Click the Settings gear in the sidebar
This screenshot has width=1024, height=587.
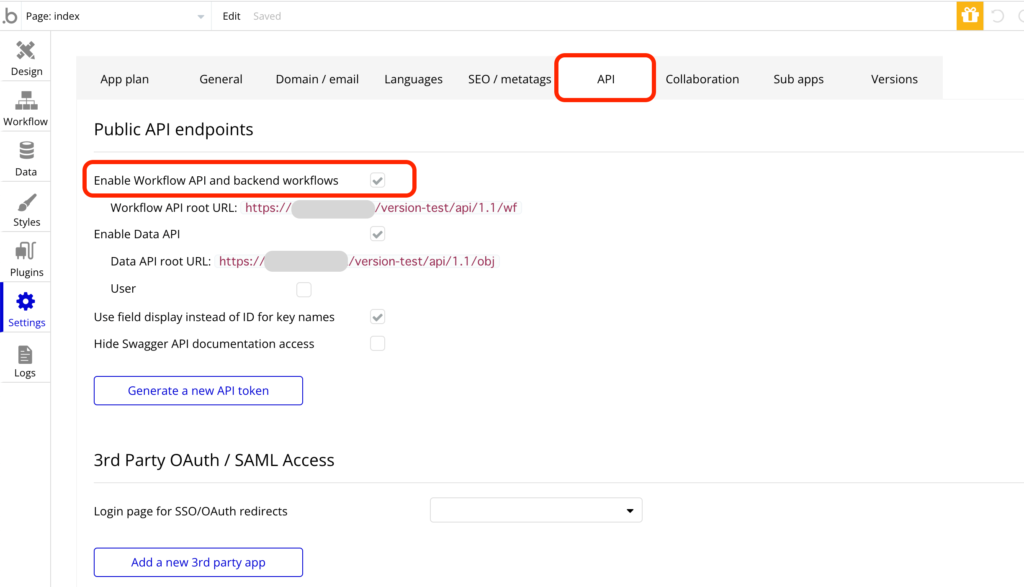[26, 308]
